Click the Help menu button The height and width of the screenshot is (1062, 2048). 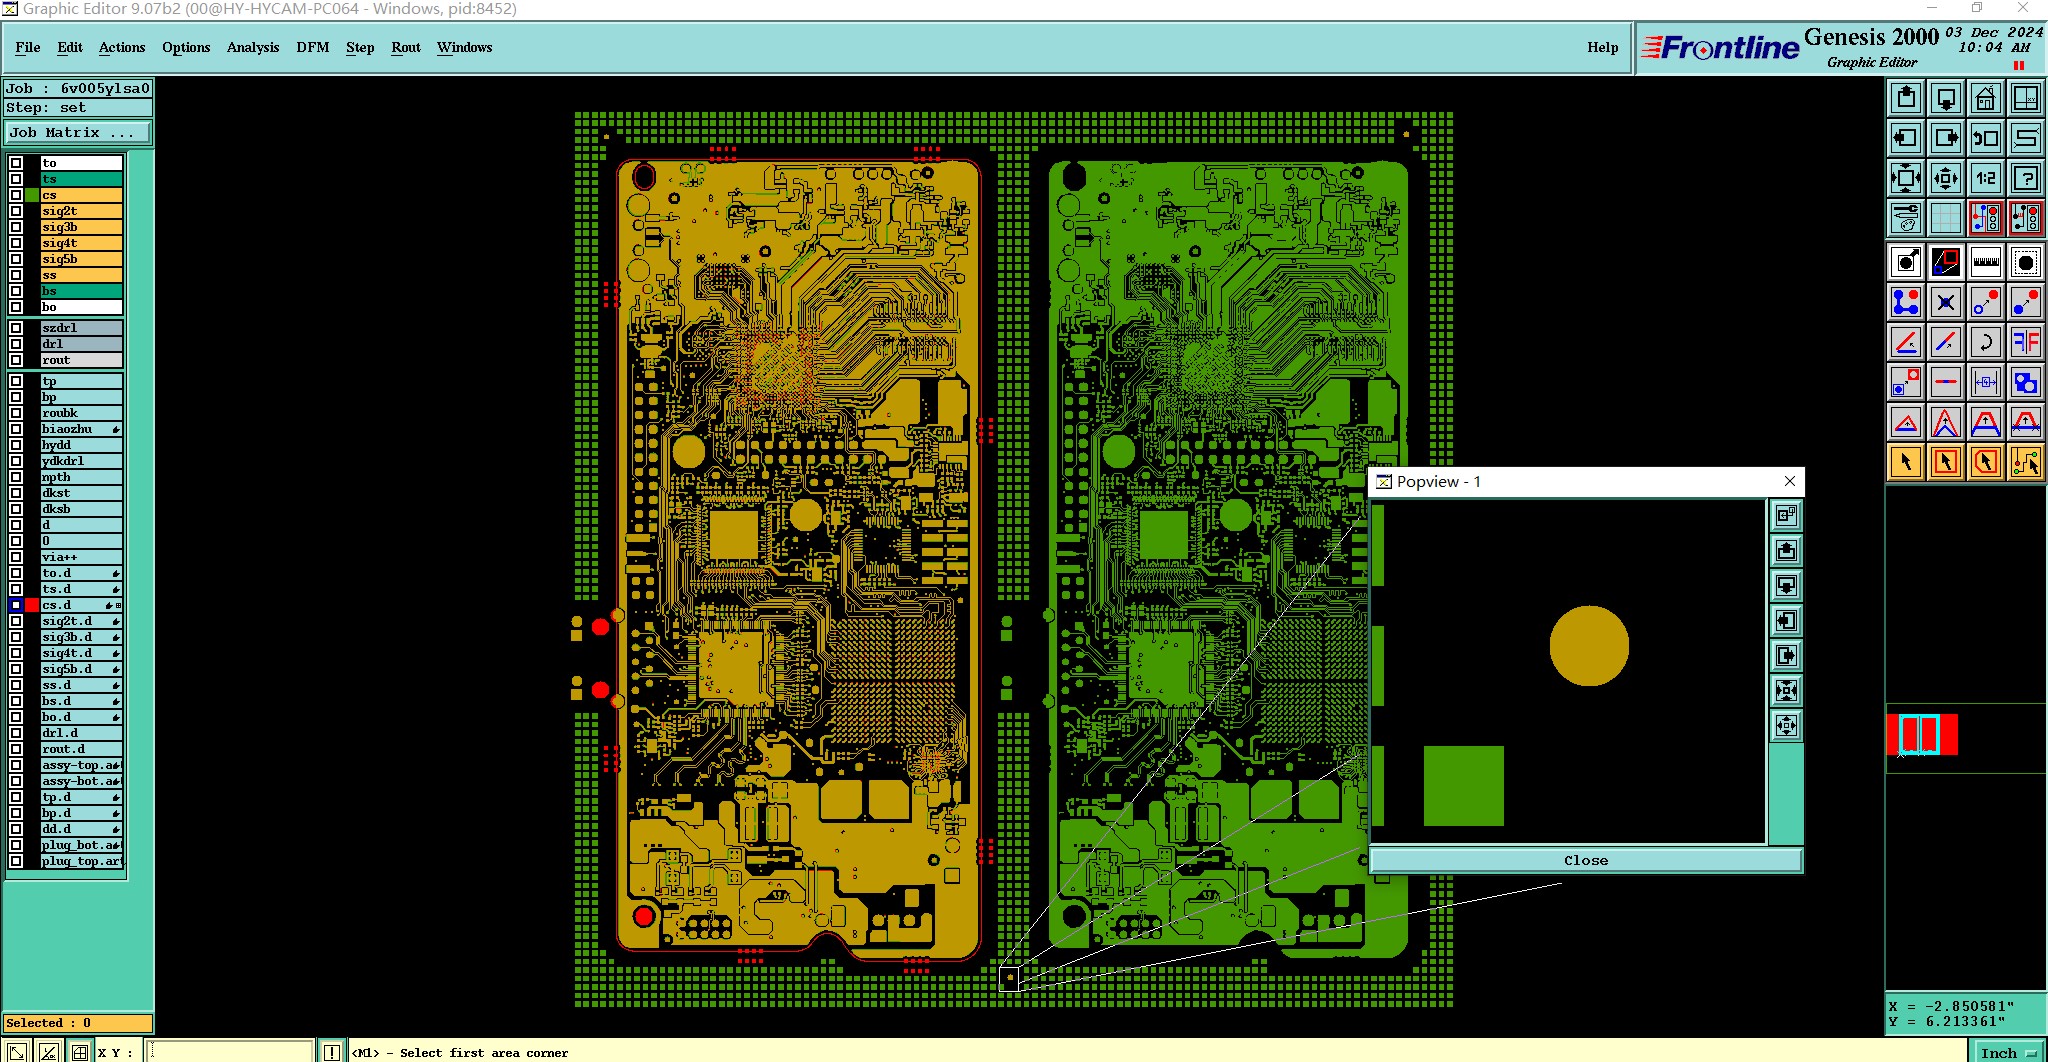pos(1602,47)
